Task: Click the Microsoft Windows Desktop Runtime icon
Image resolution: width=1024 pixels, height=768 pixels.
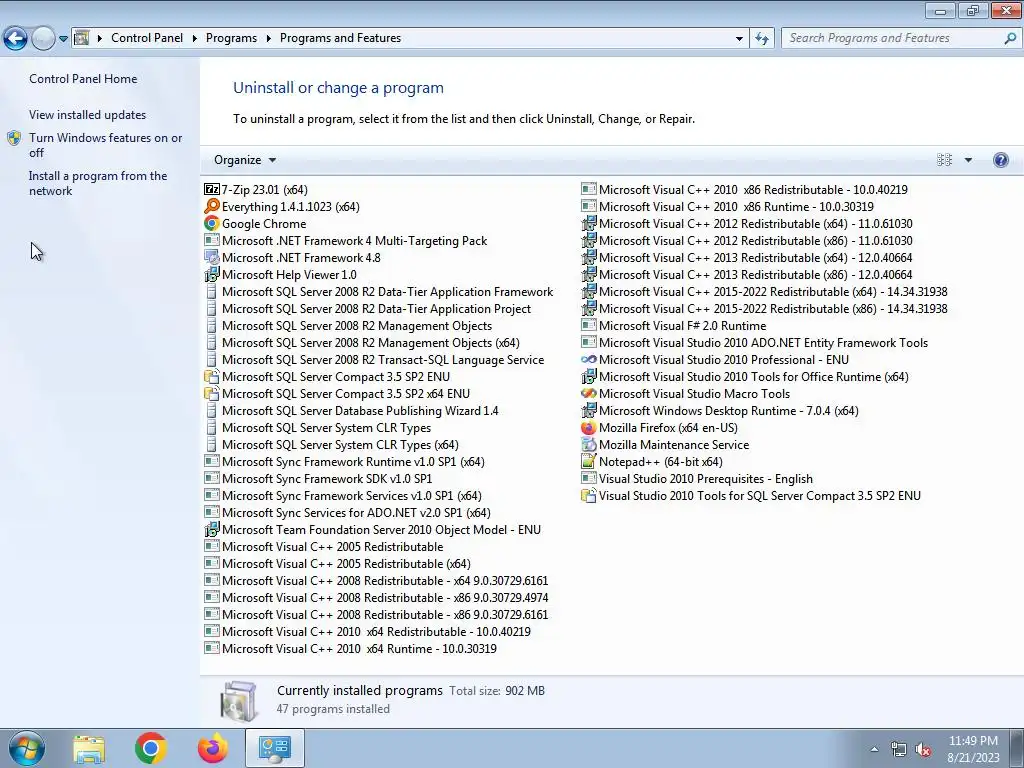Action: tap(588, 411)
